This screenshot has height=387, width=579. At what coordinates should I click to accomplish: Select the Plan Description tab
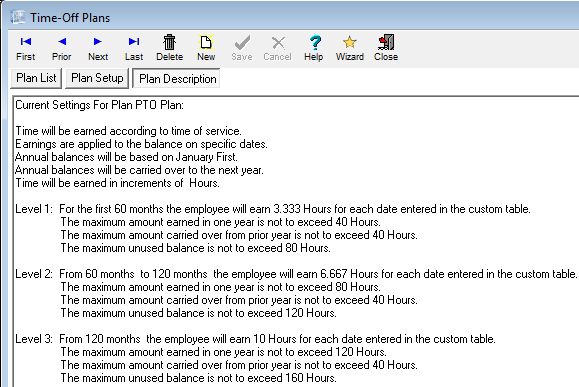[x=177, y=79]
